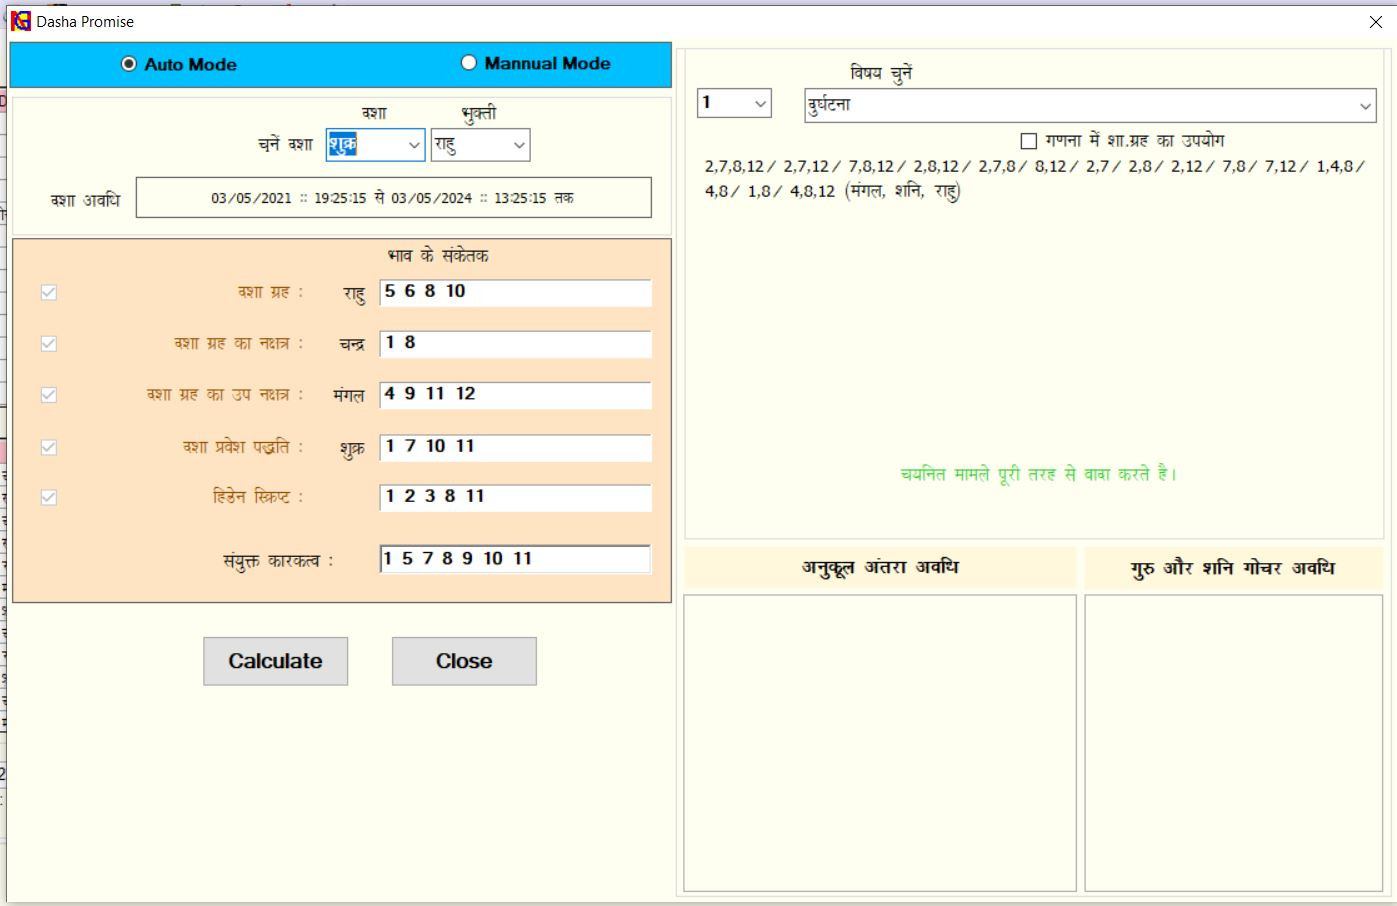This screenshot has height=906, width=1397.
Task: Select Mannual Mode radio button
Action: [469, 63]
